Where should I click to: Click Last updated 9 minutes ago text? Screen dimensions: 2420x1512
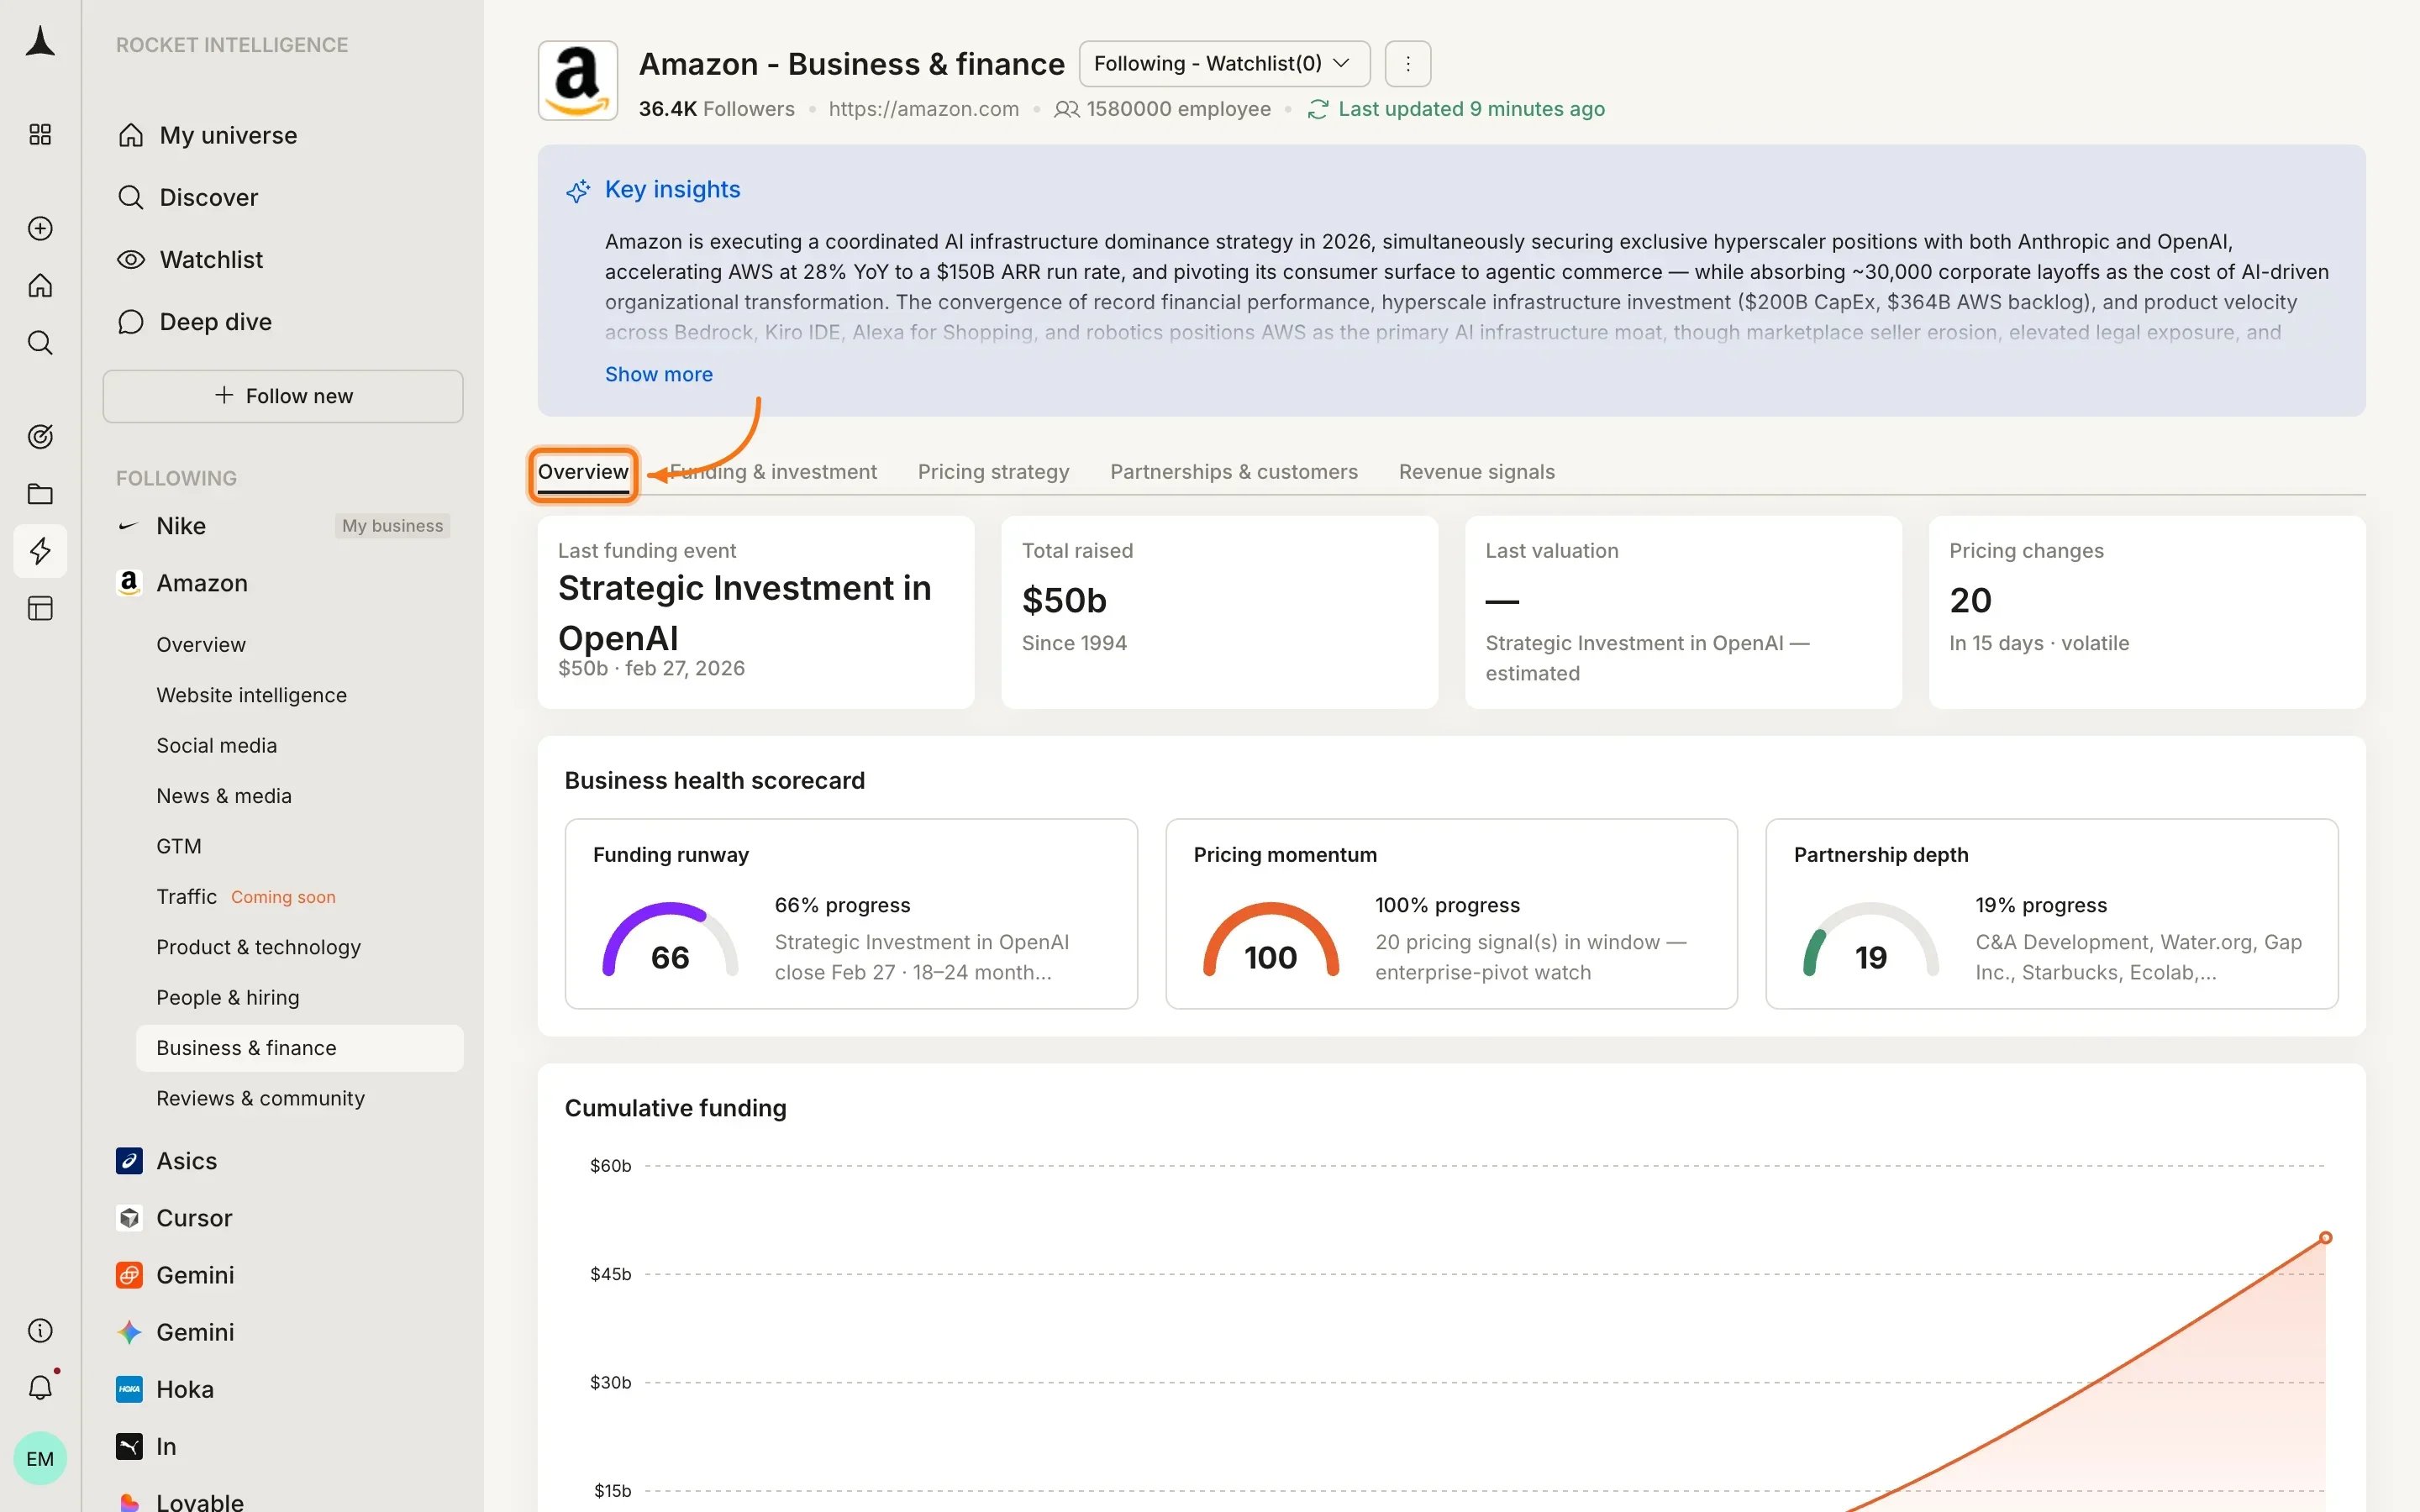[1471, 109]
